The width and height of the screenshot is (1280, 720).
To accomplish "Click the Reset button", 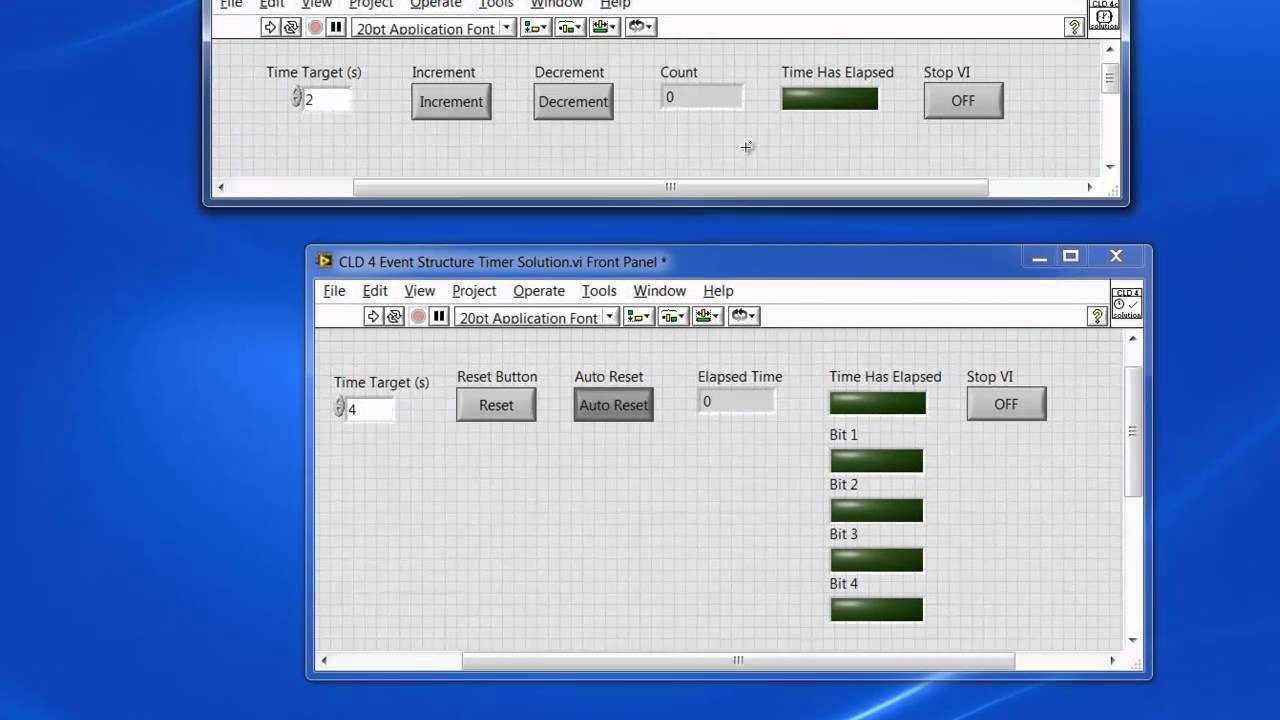I will tap(496, 405).
